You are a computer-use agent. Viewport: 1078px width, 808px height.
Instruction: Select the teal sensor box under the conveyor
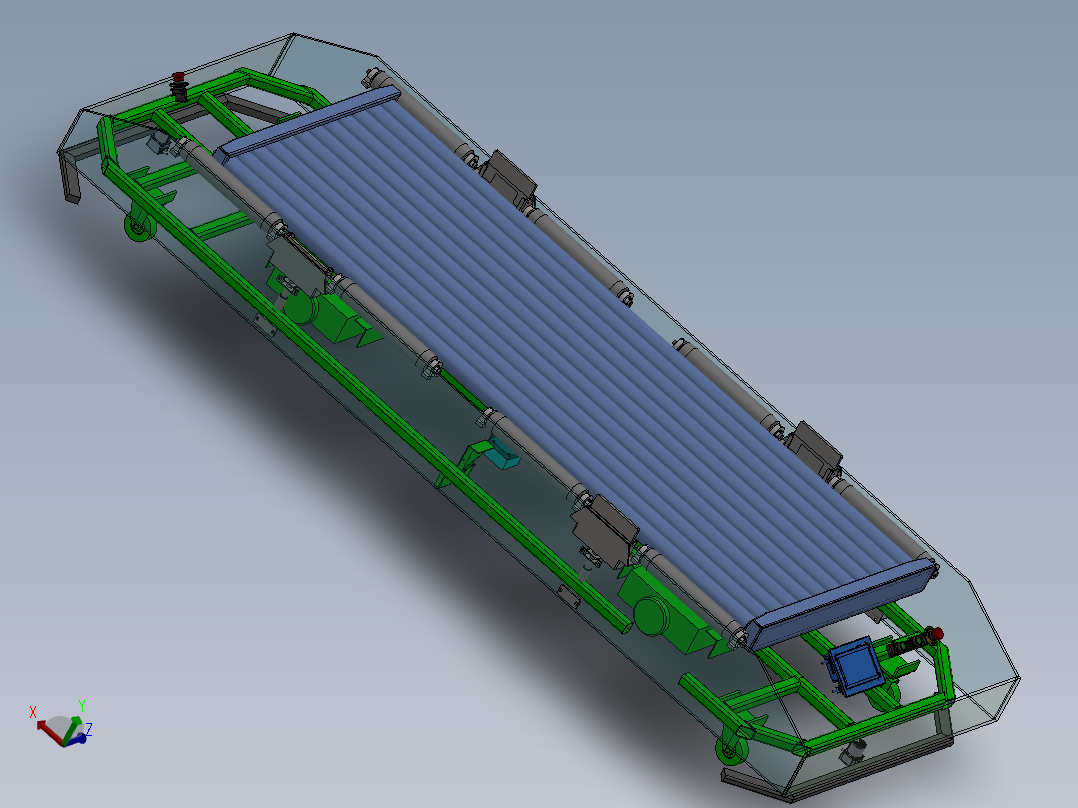tap(504, 453)
